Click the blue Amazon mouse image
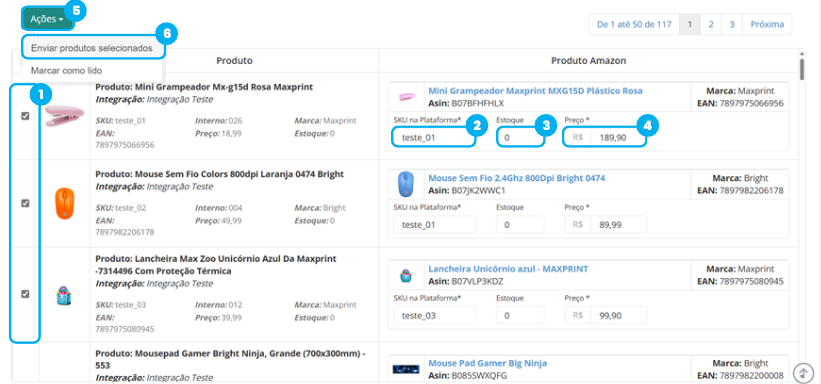 (x=406, y=184)
